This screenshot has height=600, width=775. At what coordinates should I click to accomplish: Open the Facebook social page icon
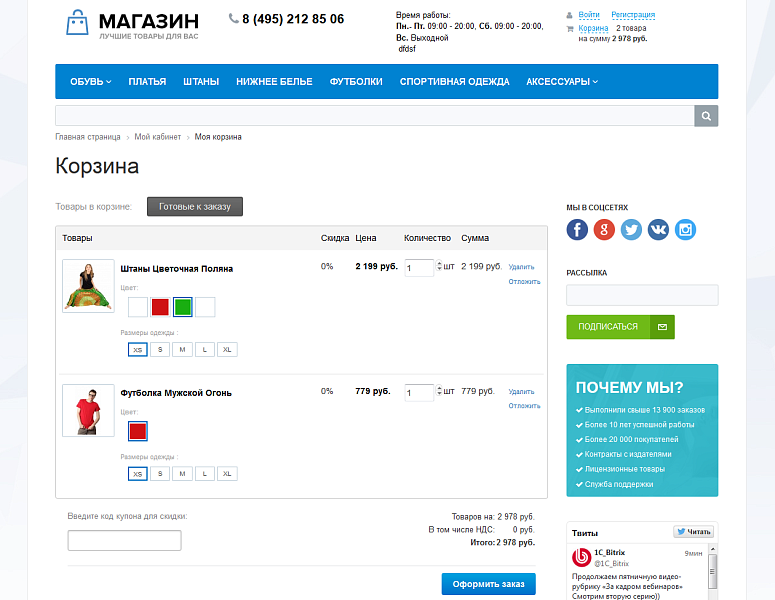[x=577, y=230]
